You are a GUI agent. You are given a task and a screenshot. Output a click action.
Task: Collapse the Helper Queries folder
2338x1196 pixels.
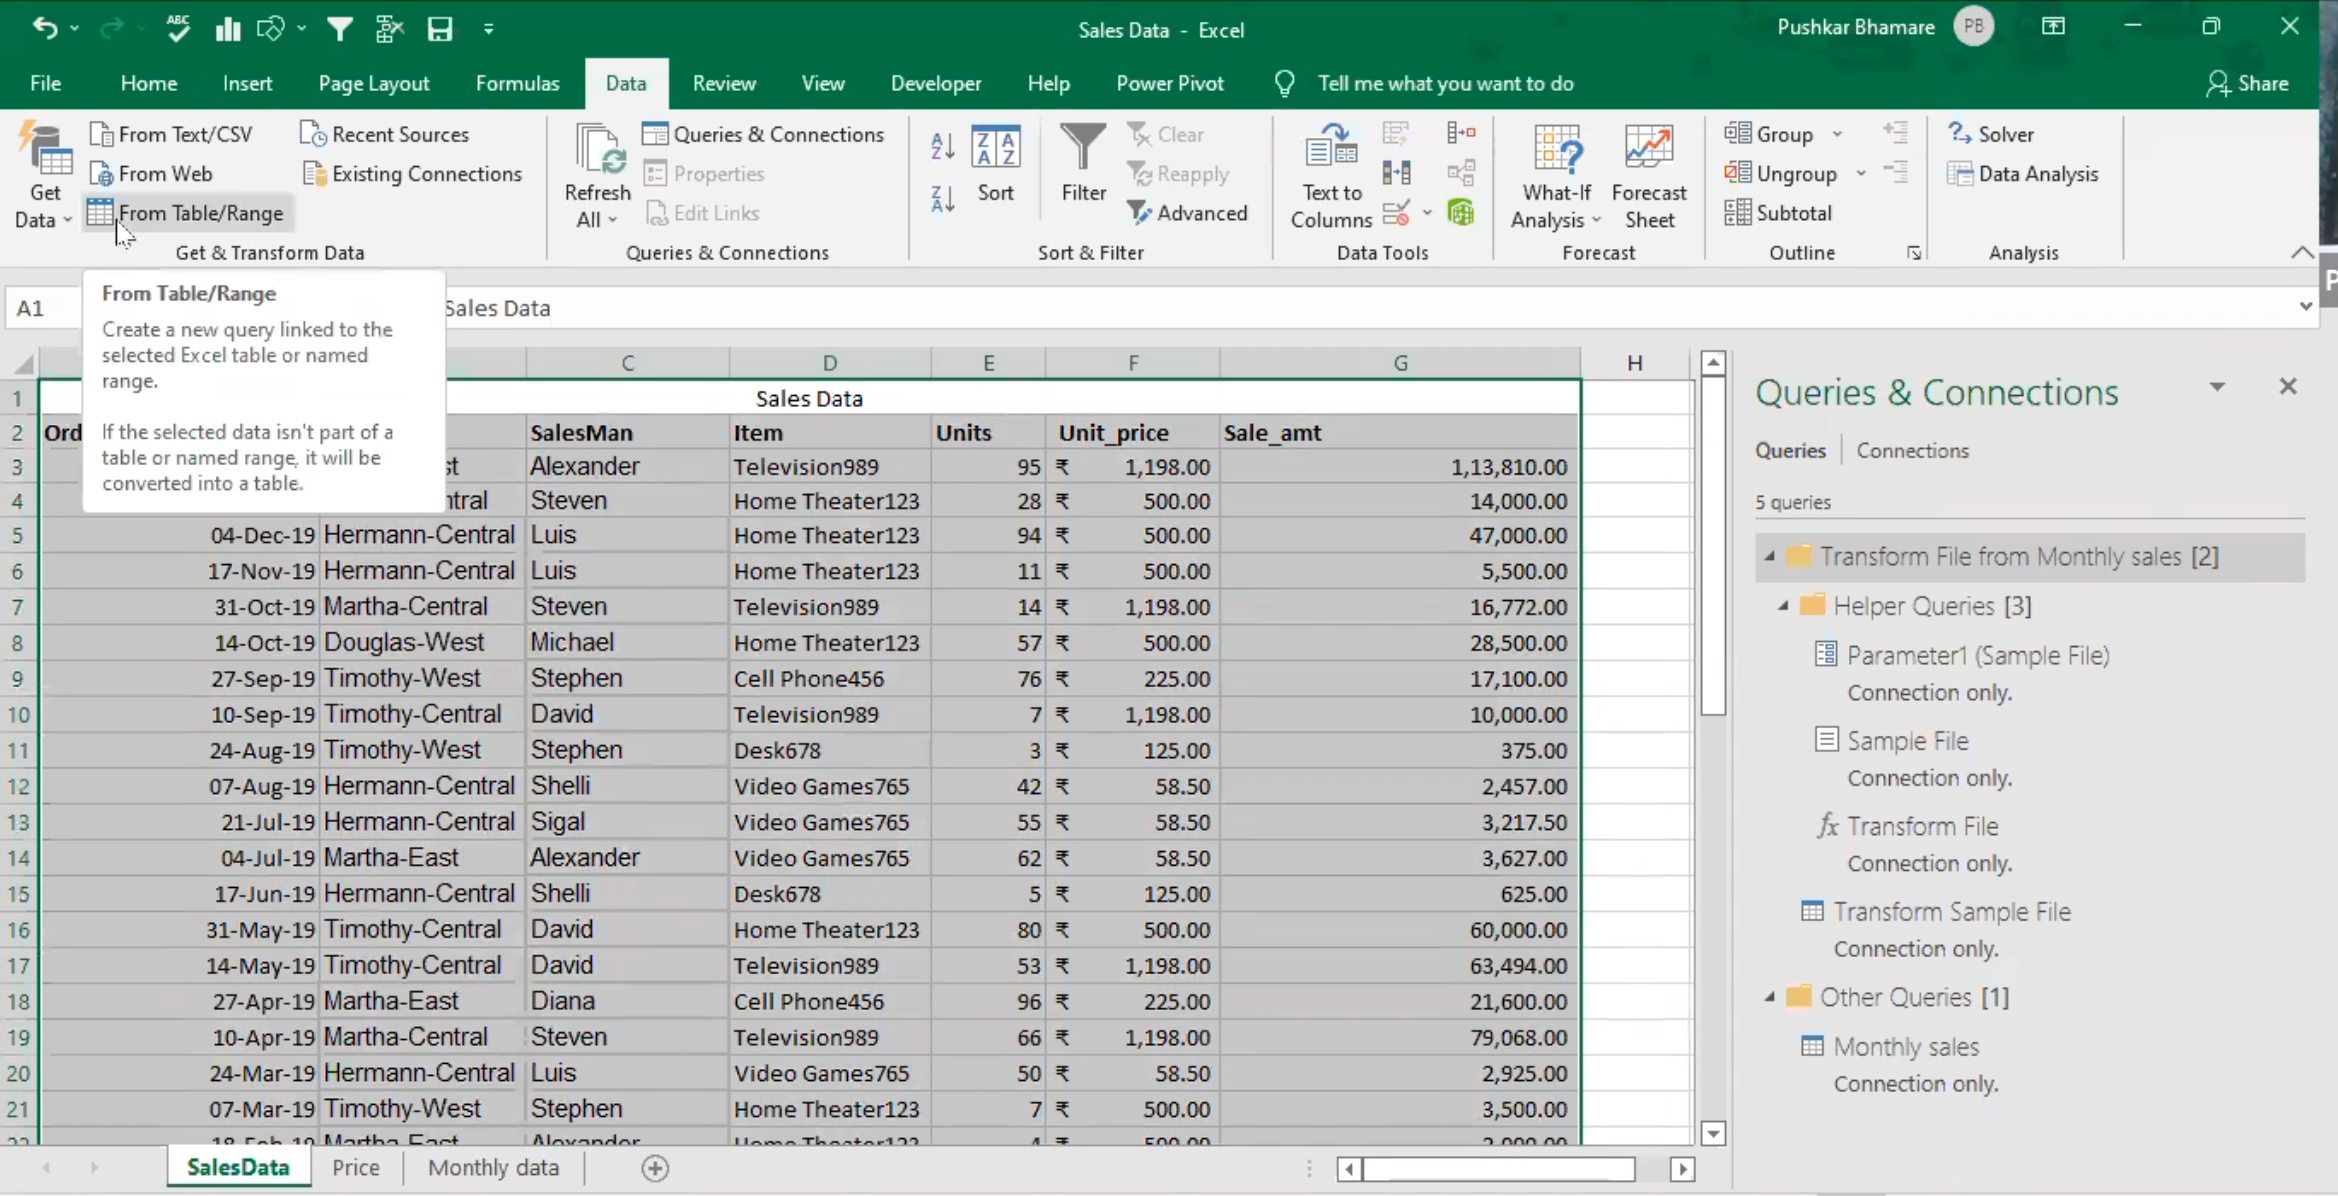pyautogui.click(x=1783, y=606)
